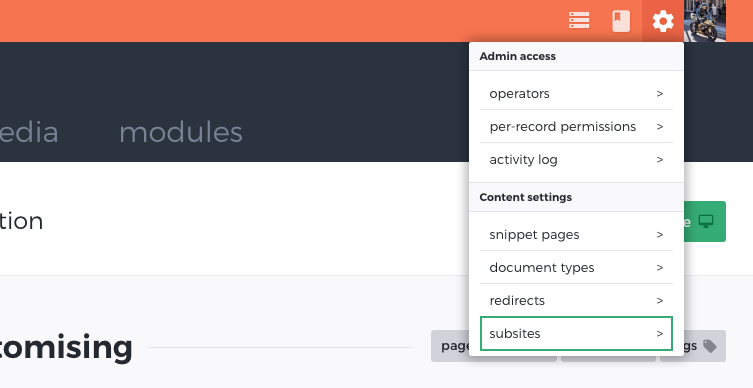
Task: Click the green button with monitor icon
Action: pos(704,221)
